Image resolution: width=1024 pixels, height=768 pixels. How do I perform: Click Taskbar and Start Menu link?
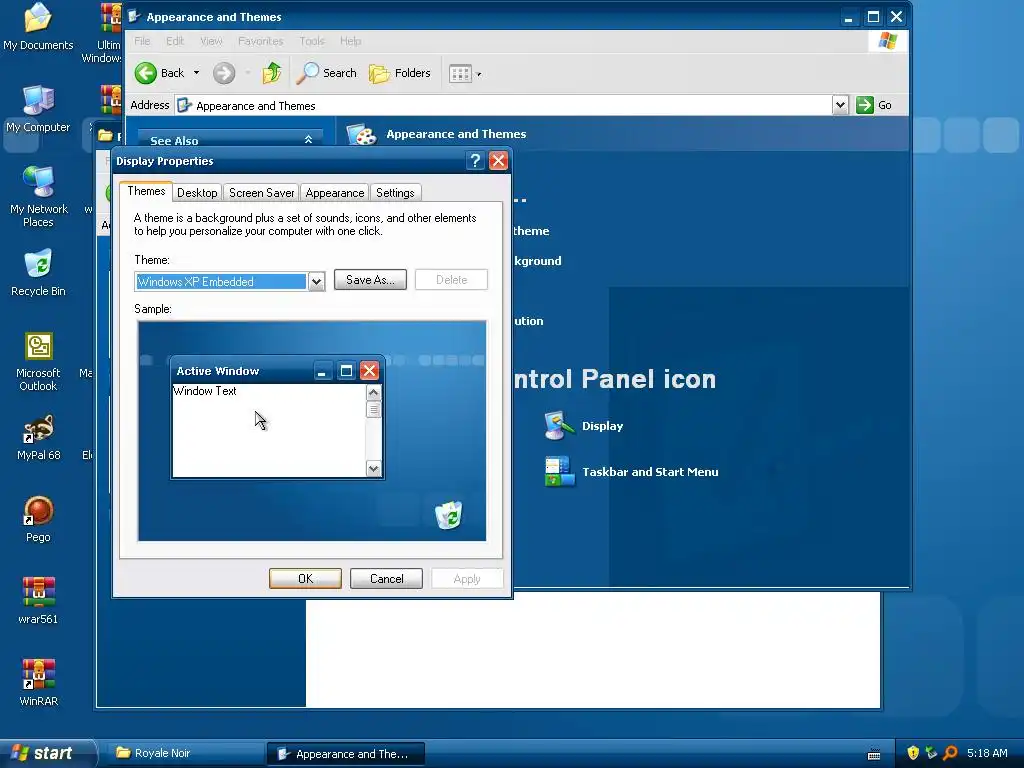tap(650, 472)
